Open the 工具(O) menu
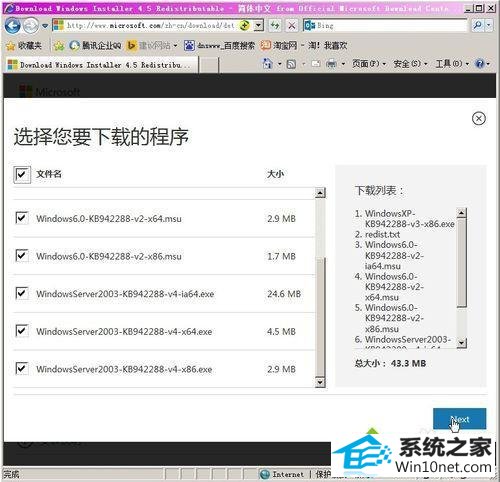 pyautogui.click(x=452, y=63)
